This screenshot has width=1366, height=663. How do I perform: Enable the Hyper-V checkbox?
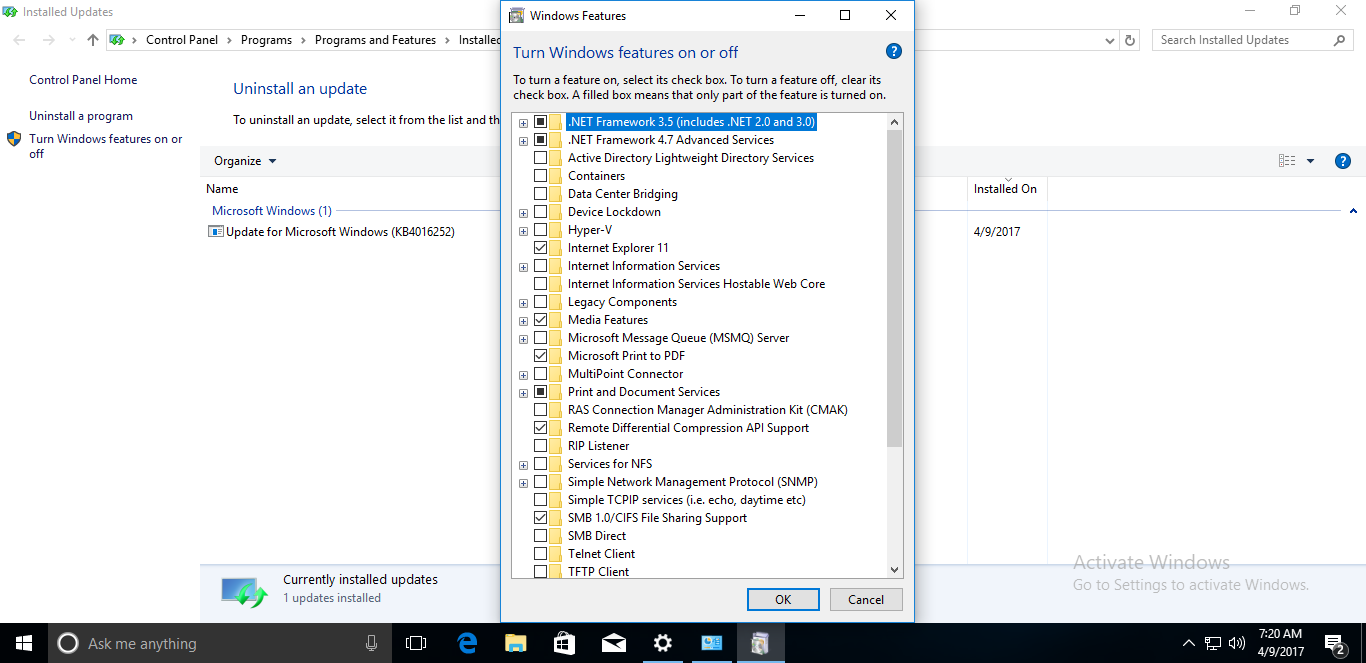(x=540, y=230)
